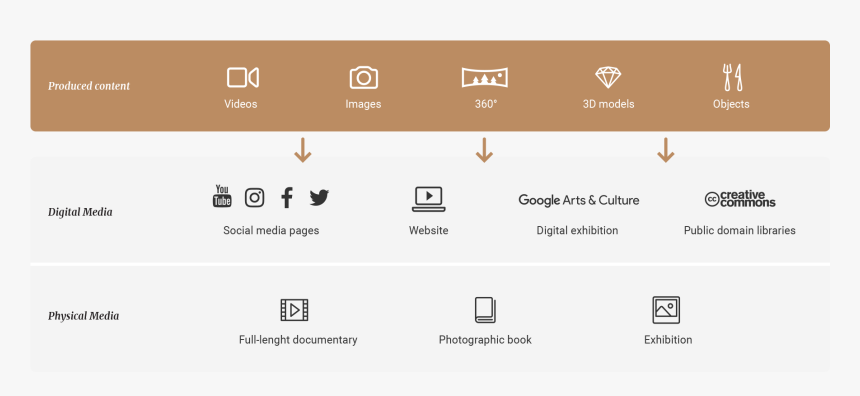Image resolution: width=860 pixels, height=396 pixels.
Task: Click the 'Full-lenght documentary' label
Action: point(298,340)
